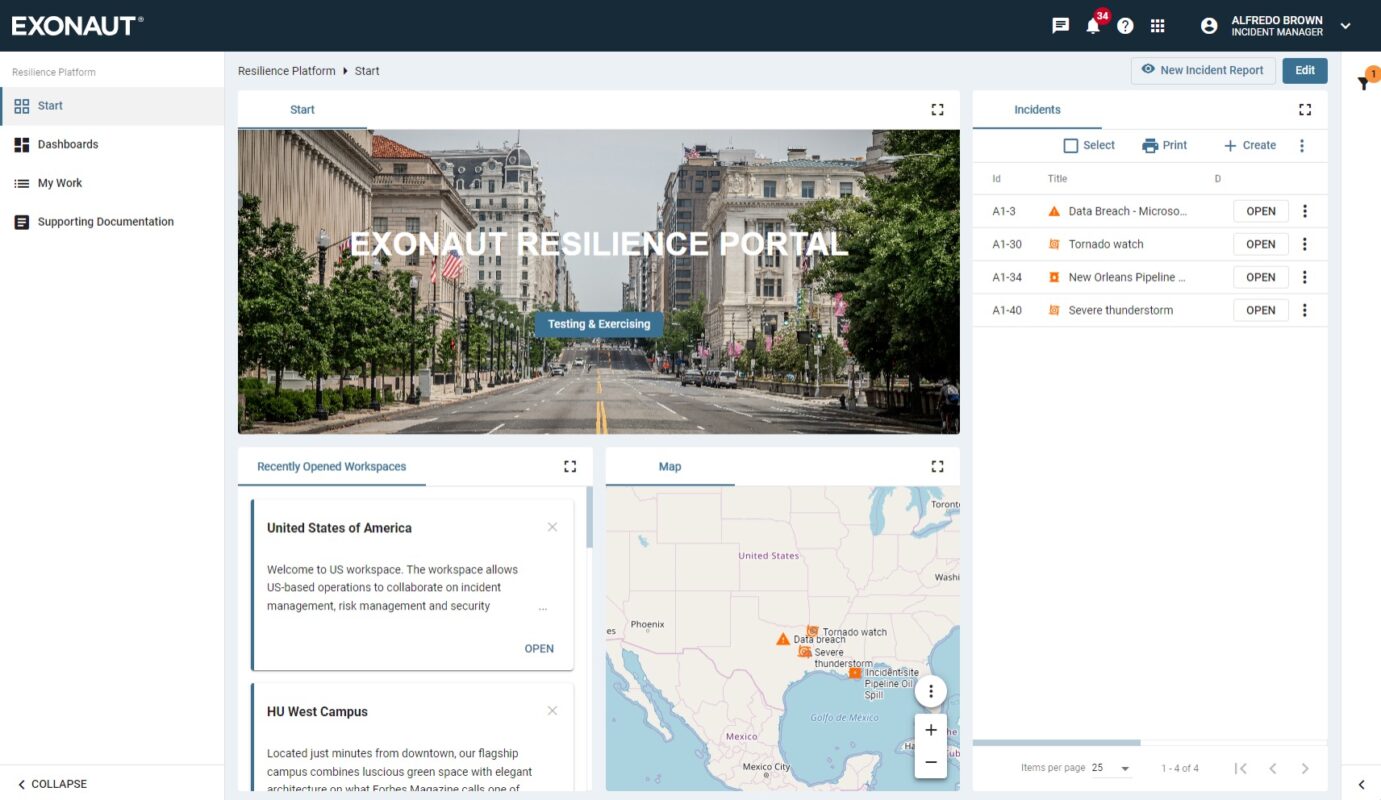Viewport: 1381px width, 800px height.
Task: Zoom out on the map
Action: click(931, 763)
